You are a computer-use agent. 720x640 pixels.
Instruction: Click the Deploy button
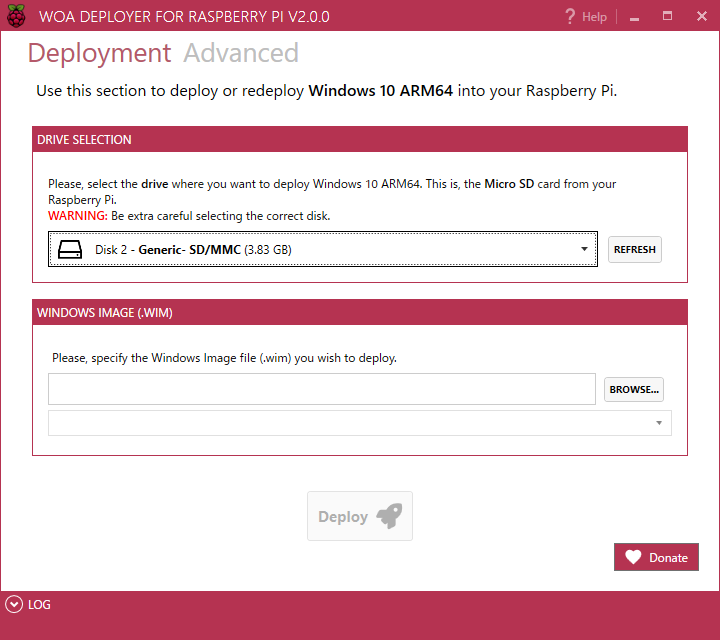pyautogui.click(x=360, y=516)
